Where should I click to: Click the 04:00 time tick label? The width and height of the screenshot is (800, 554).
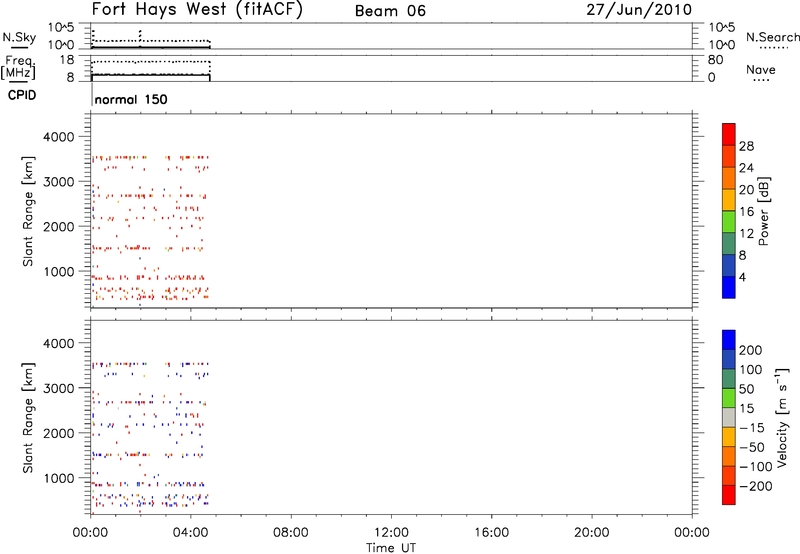tap(191, 533)
